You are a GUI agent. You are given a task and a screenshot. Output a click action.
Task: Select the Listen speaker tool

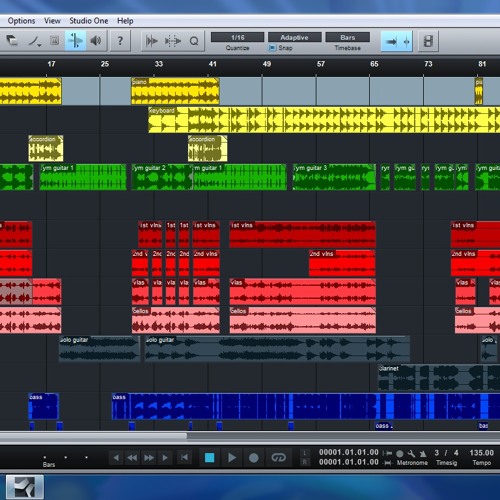[x=96, y=41]
